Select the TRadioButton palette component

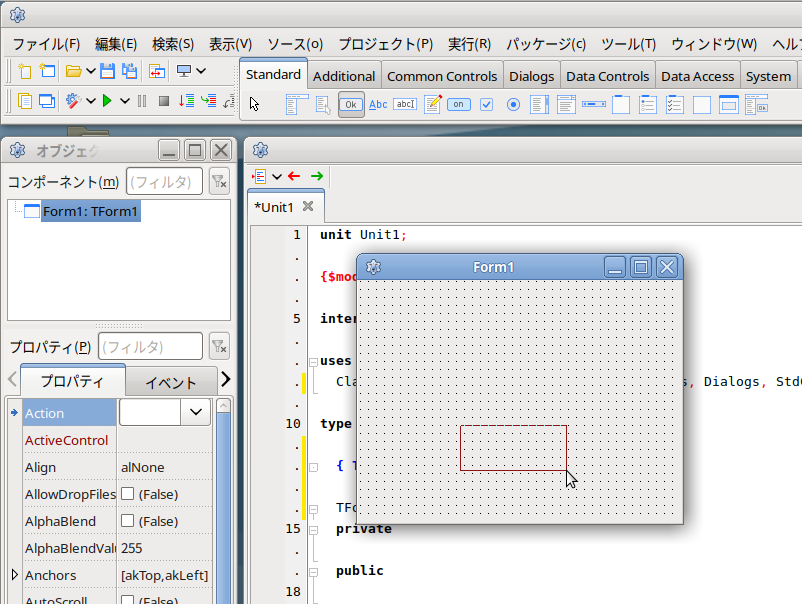point(513,104)
